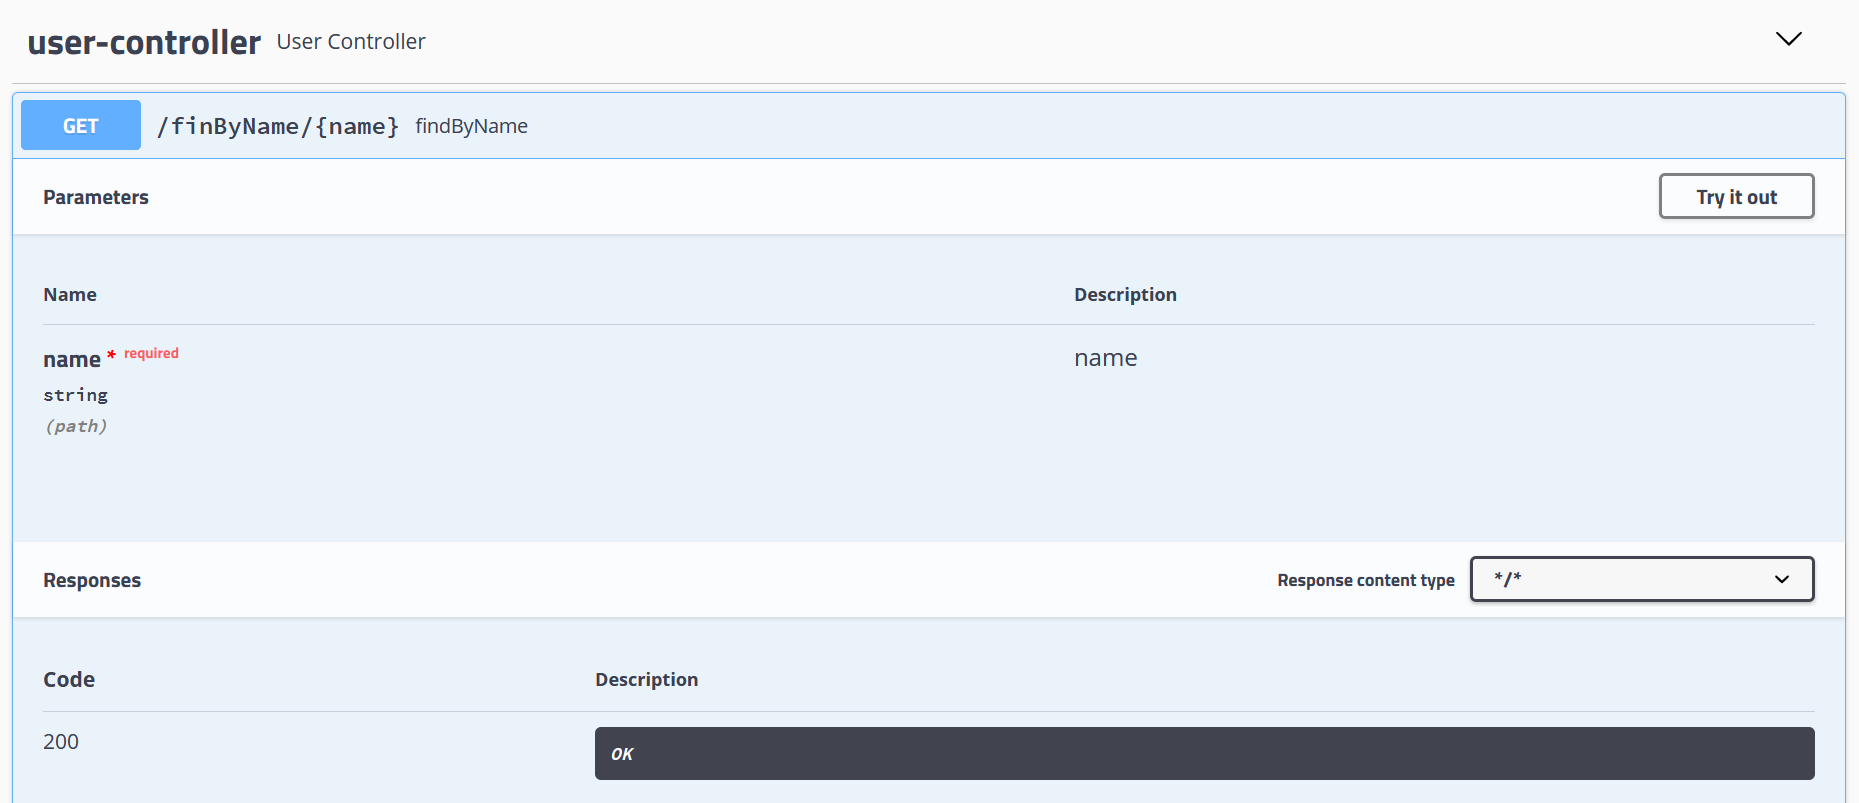Click the GET method badge
Image resolution: width=1859 pixels, height=803 pixels.
click(81, 125)
